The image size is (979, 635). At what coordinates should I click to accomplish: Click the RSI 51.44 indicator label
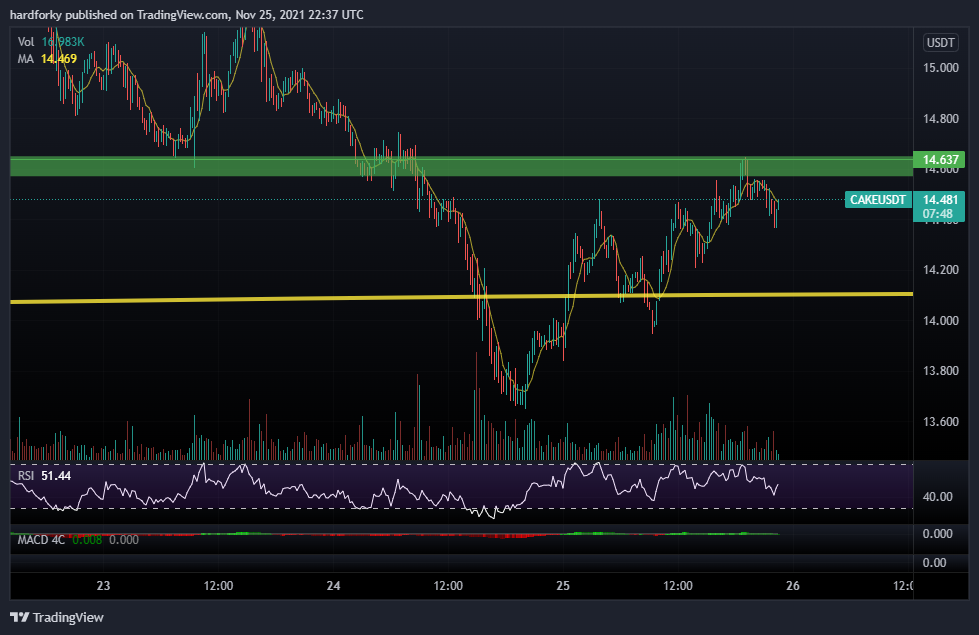(44, 476)
